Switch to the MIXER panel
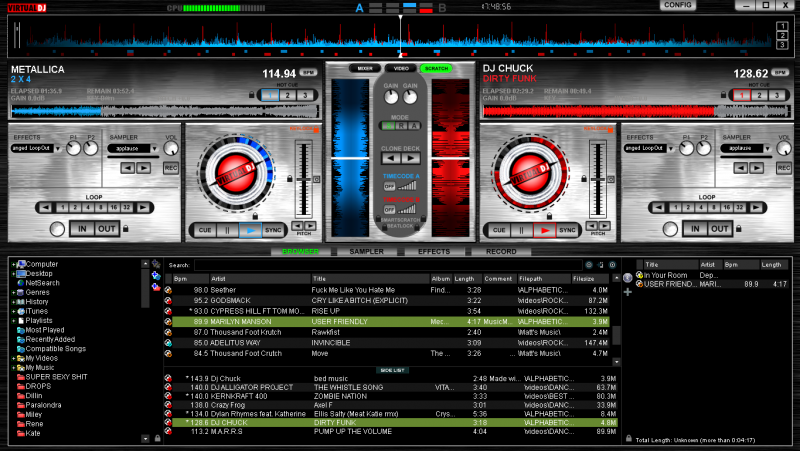The width and height of the screenshot is (800, 451). [x=365, y=68]
